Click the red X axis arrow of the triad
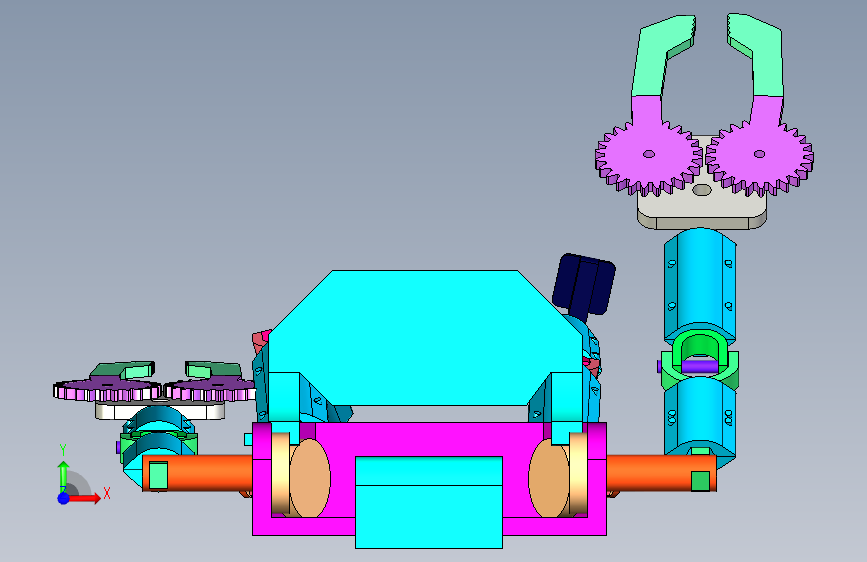 click(x=84, y=498)
